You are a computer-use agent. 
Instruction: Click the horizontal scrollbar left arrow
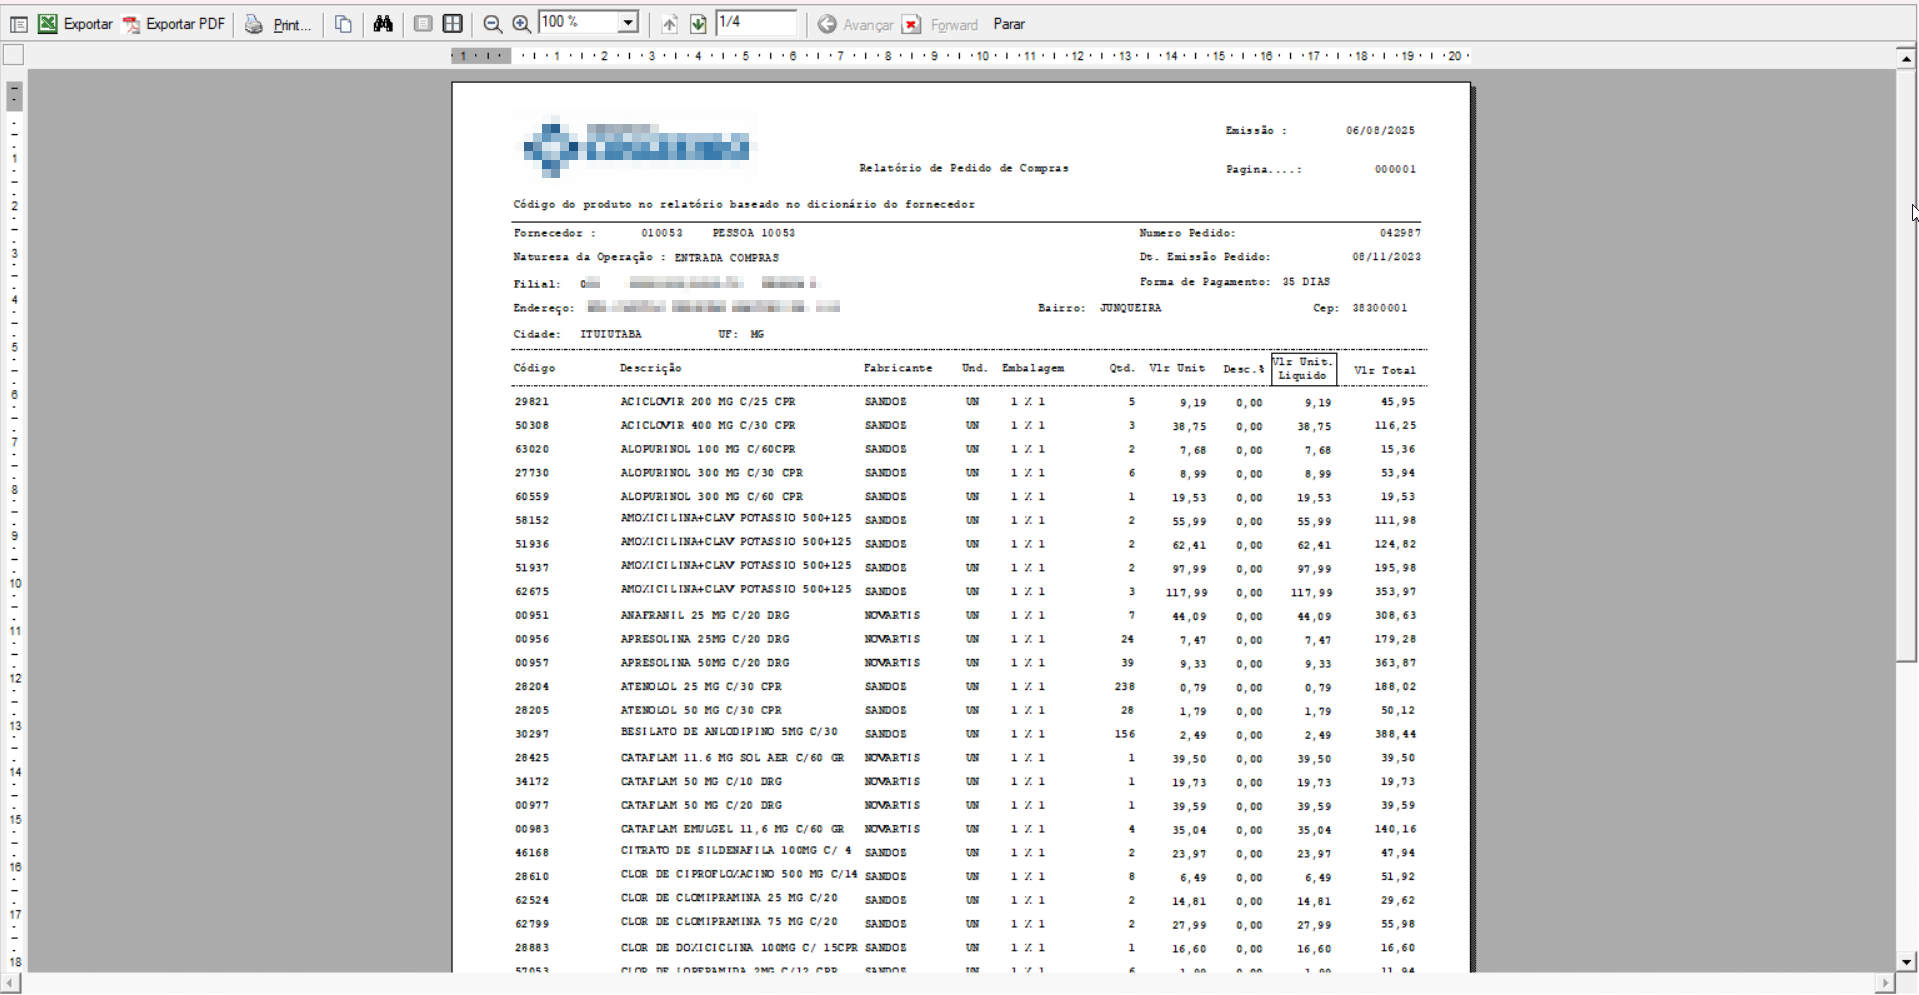[10, 984]
